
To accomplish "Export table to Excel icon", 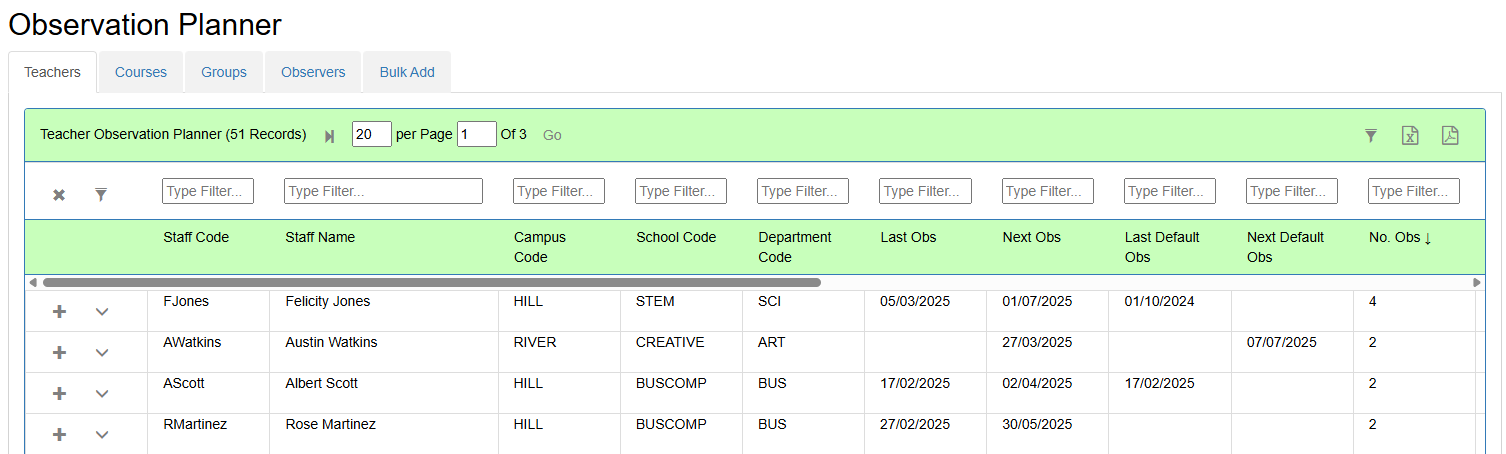I will [1410, 136].
